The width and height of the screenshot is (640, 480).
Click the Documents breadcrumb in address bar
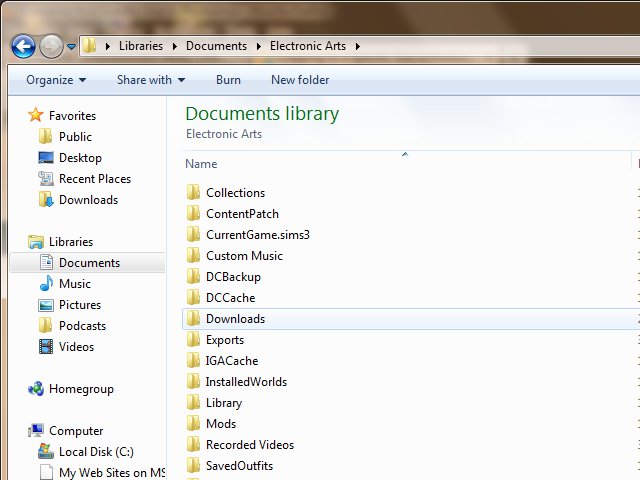click(x=216, y=46)
